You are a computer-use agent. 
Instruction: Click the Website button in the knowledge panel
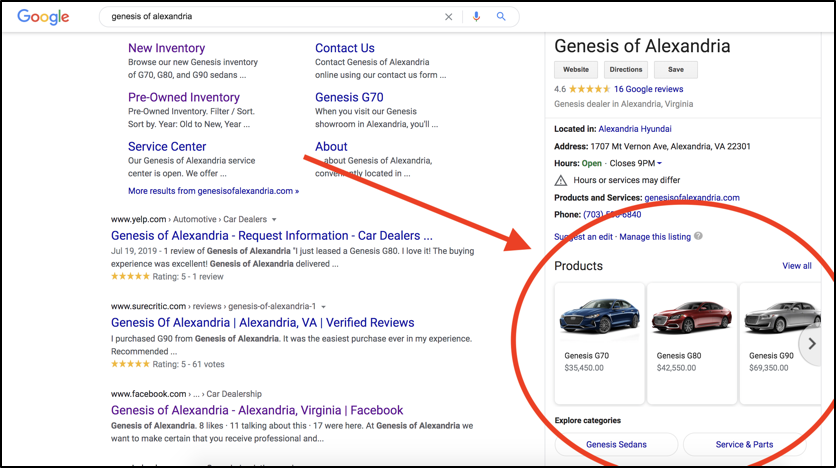coord(576,70)
